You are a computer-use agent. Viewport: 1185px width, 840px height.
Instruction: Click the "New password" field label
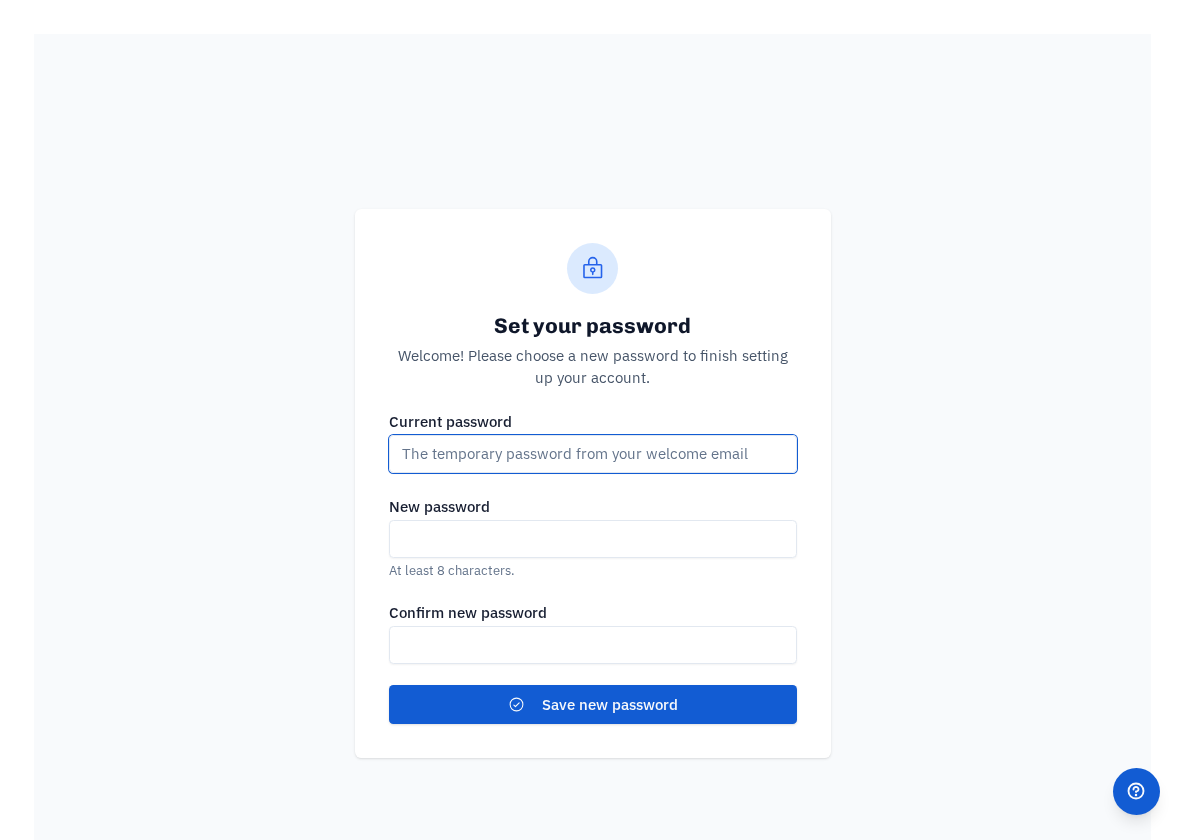point(439,507)
